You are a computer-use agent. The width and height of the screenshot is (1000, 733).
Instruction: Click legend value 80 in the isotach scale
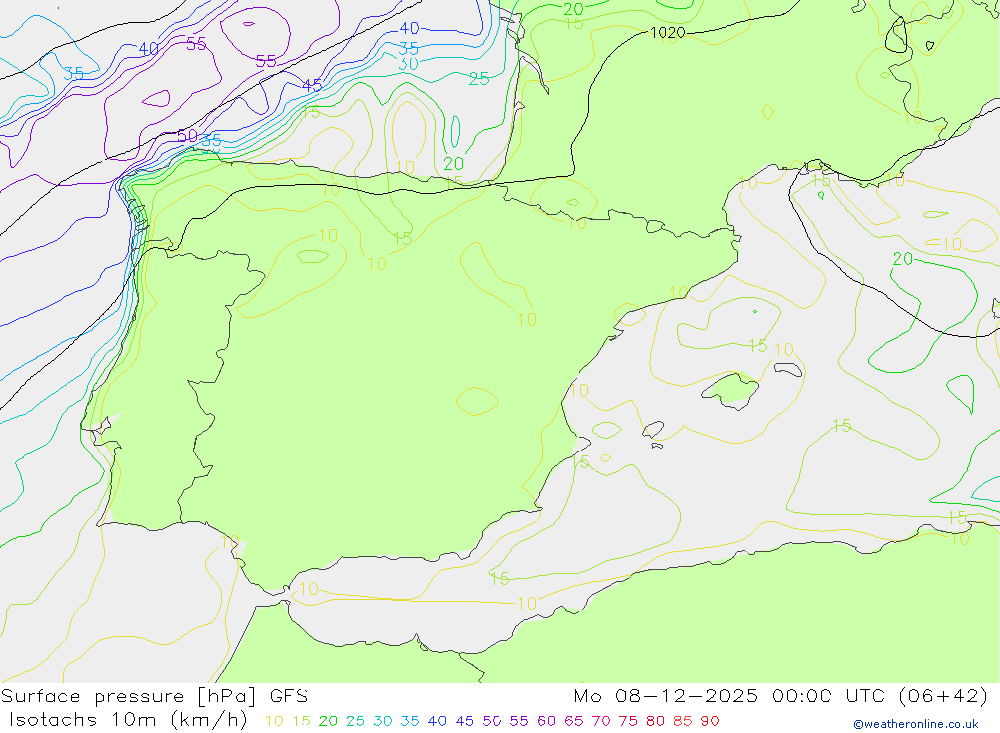click(656, 721)
